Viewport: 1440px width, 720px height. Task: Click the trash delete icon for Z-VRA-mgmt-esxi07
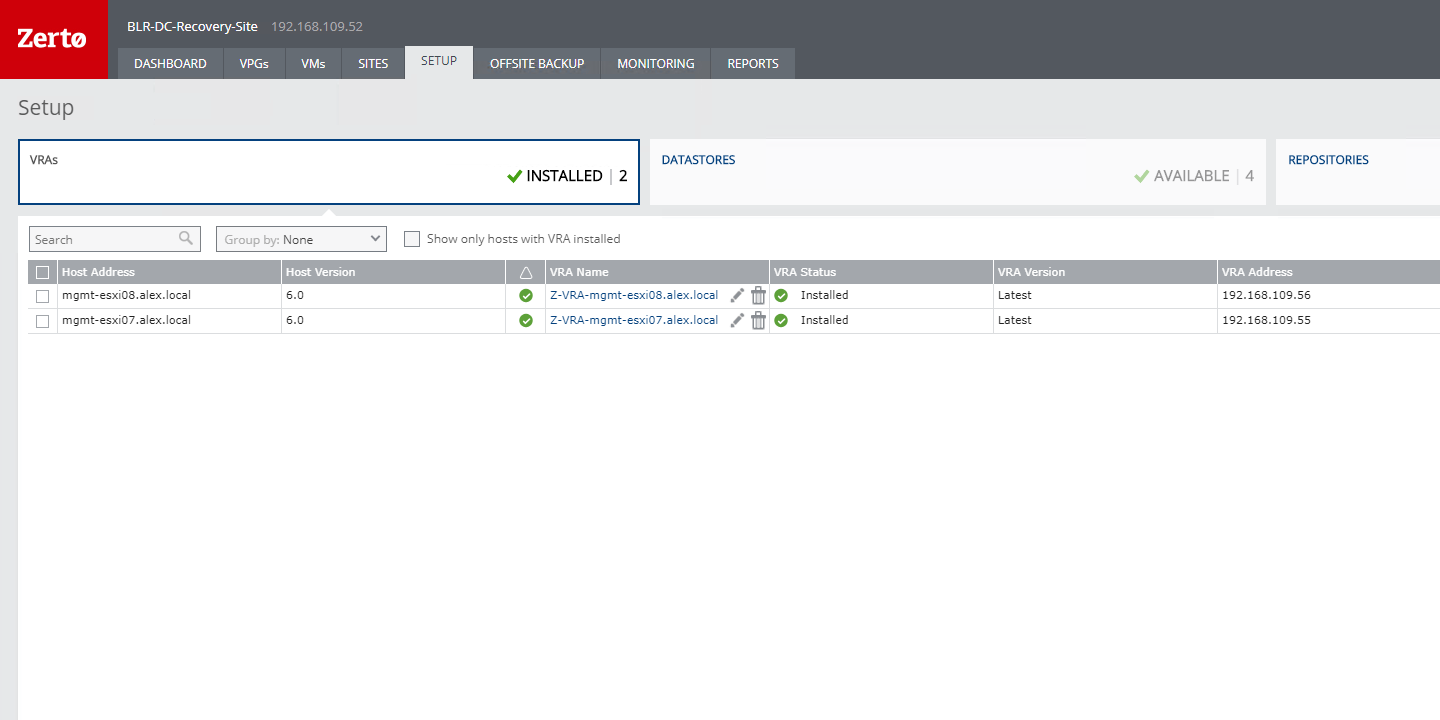pyautogui.click(x=758, y=320)
